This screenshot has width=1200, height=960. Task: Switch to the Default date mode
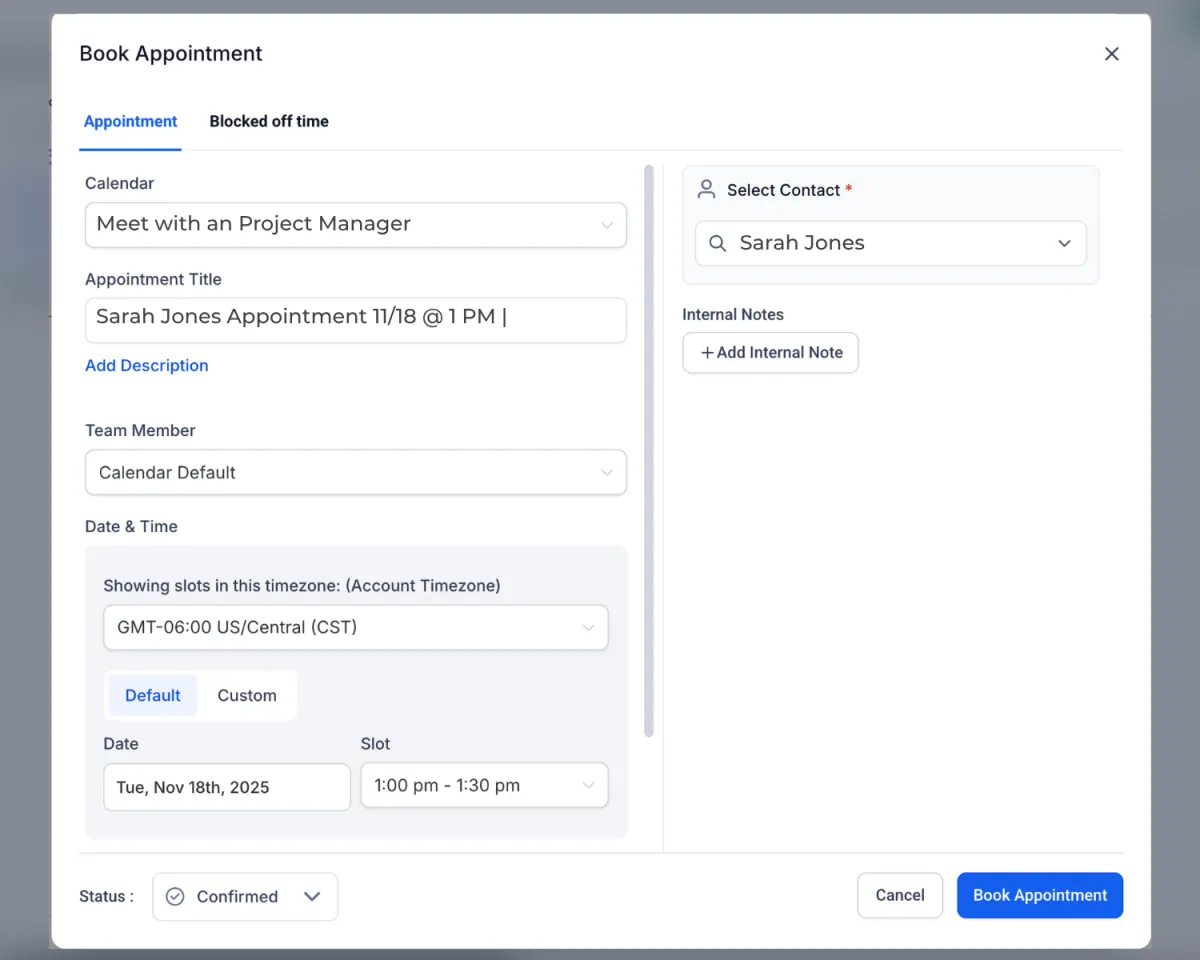[153, 696]
